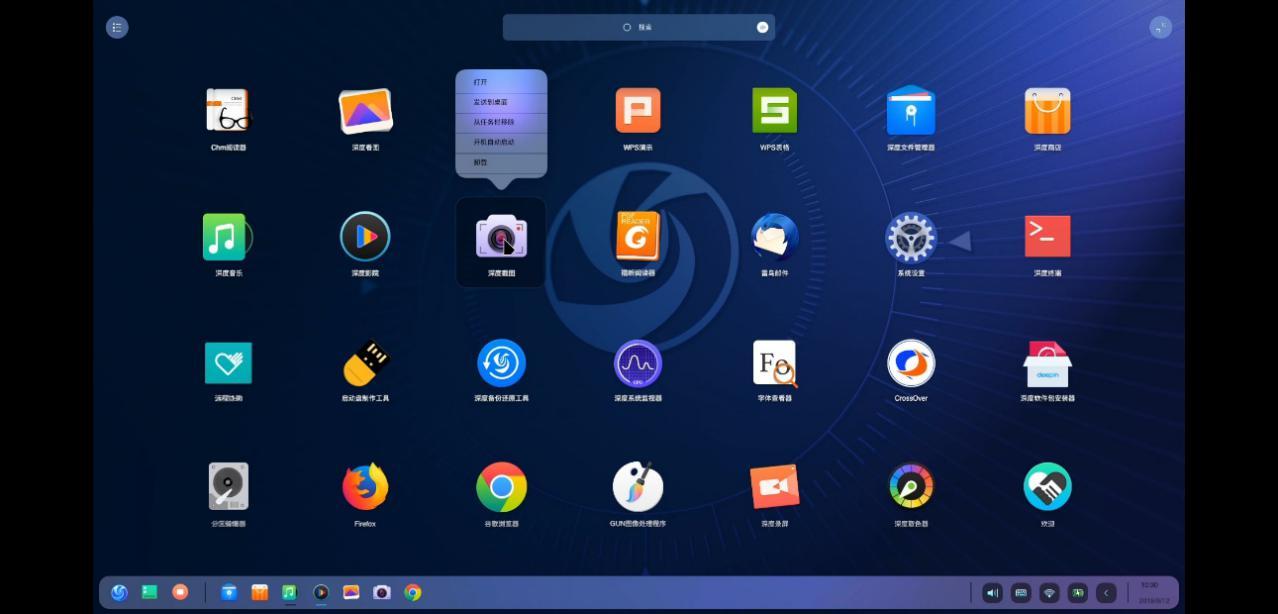The image size is (1278, 614).
Task: Click the Wi-Fi icon in system tray
Action: (x=1048, y=592)
